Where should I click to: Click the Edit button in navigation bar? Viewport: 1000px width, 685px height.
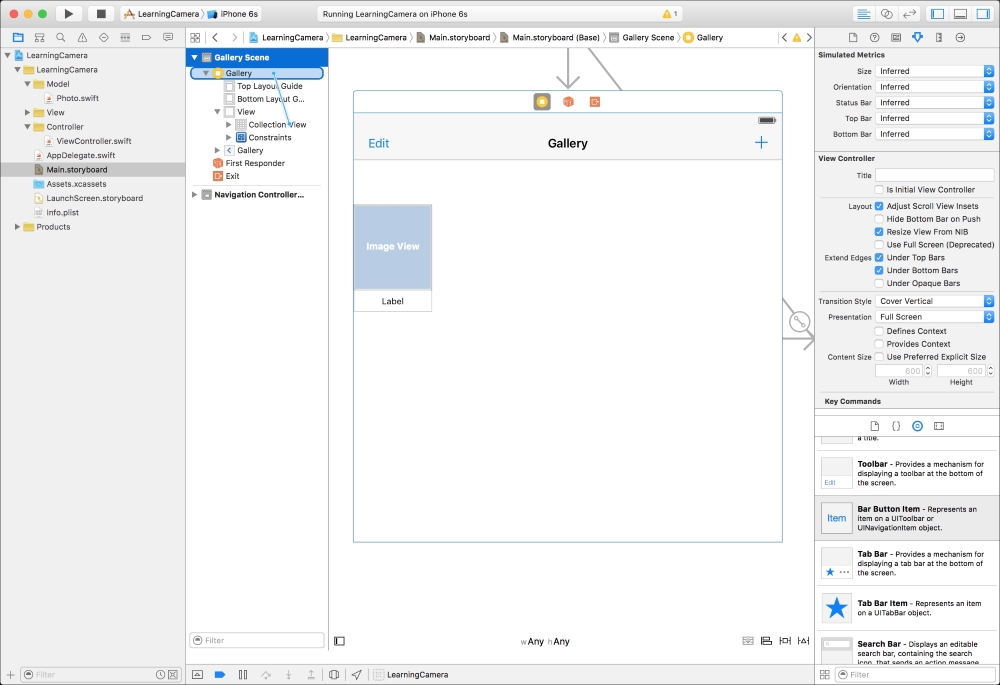(x=379, y=143)
